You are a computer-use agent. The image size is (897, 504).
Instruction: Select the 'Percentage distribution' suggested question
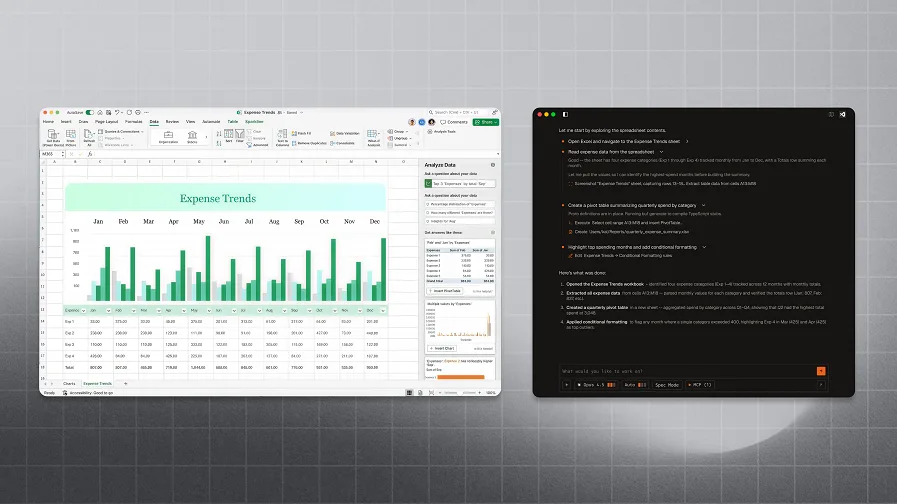[460, 204]
